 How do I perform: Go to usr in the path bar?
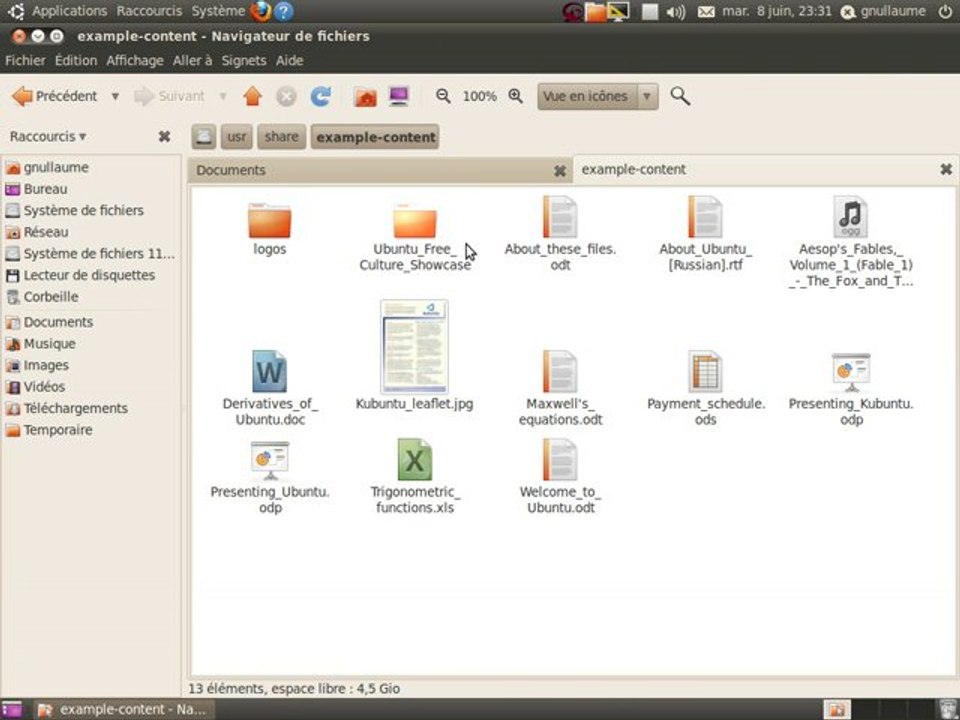[x=237, y=137]
